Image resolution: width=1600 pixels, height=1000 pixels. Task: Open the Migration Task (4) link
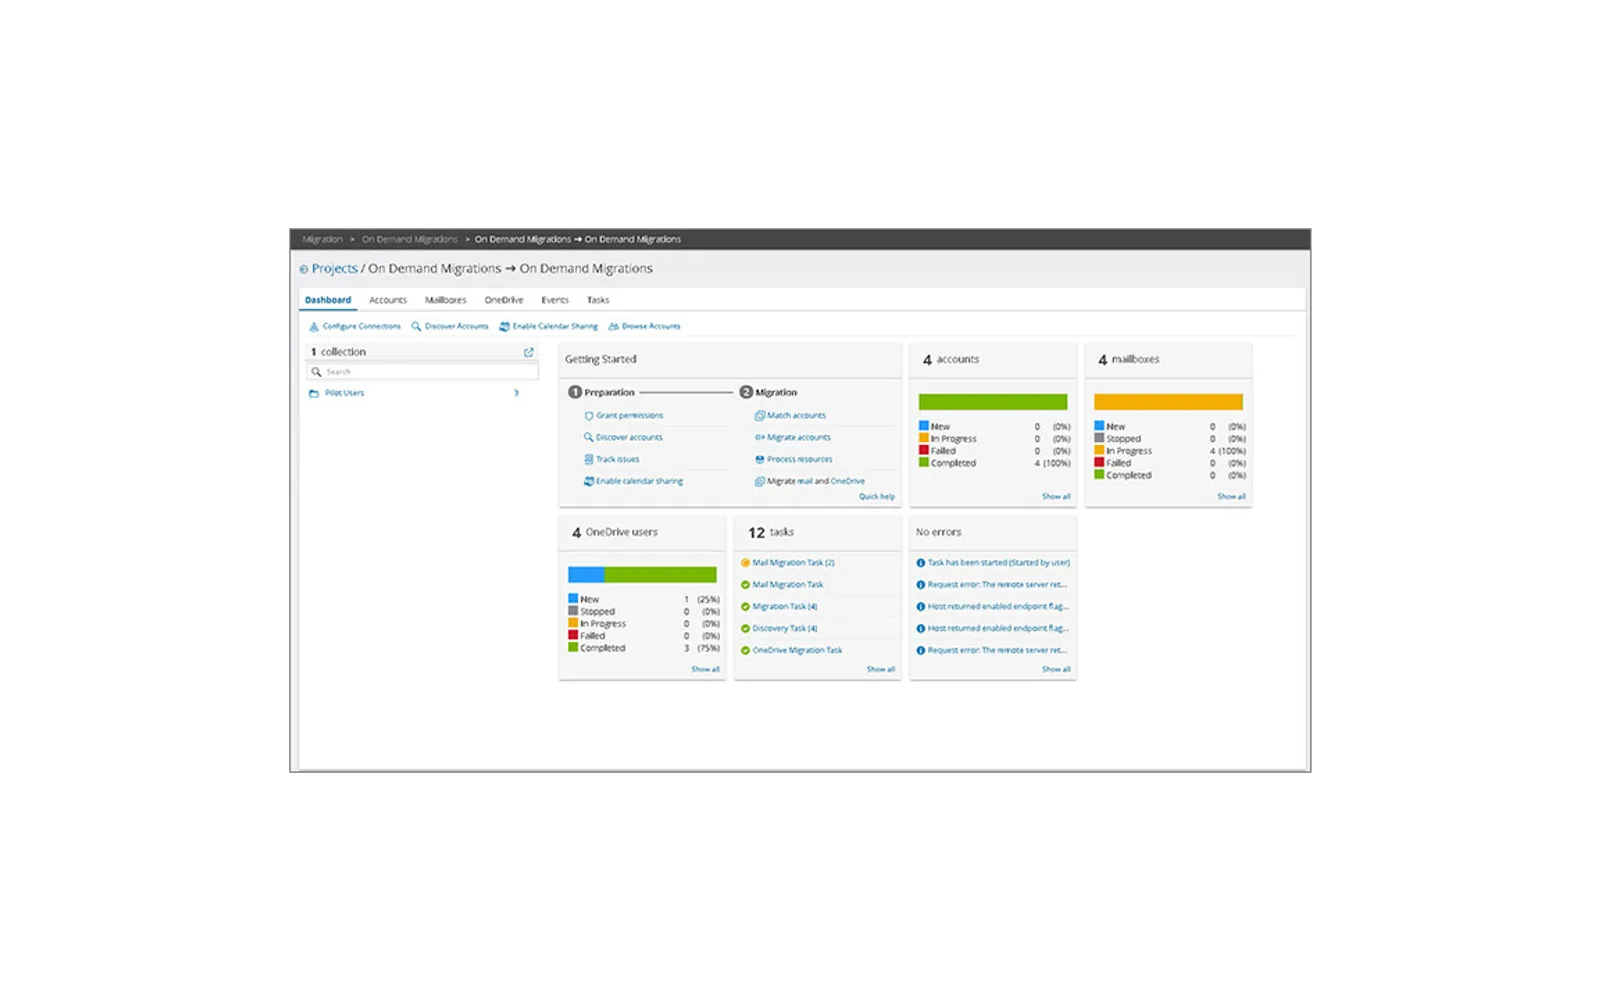[785, 607]
